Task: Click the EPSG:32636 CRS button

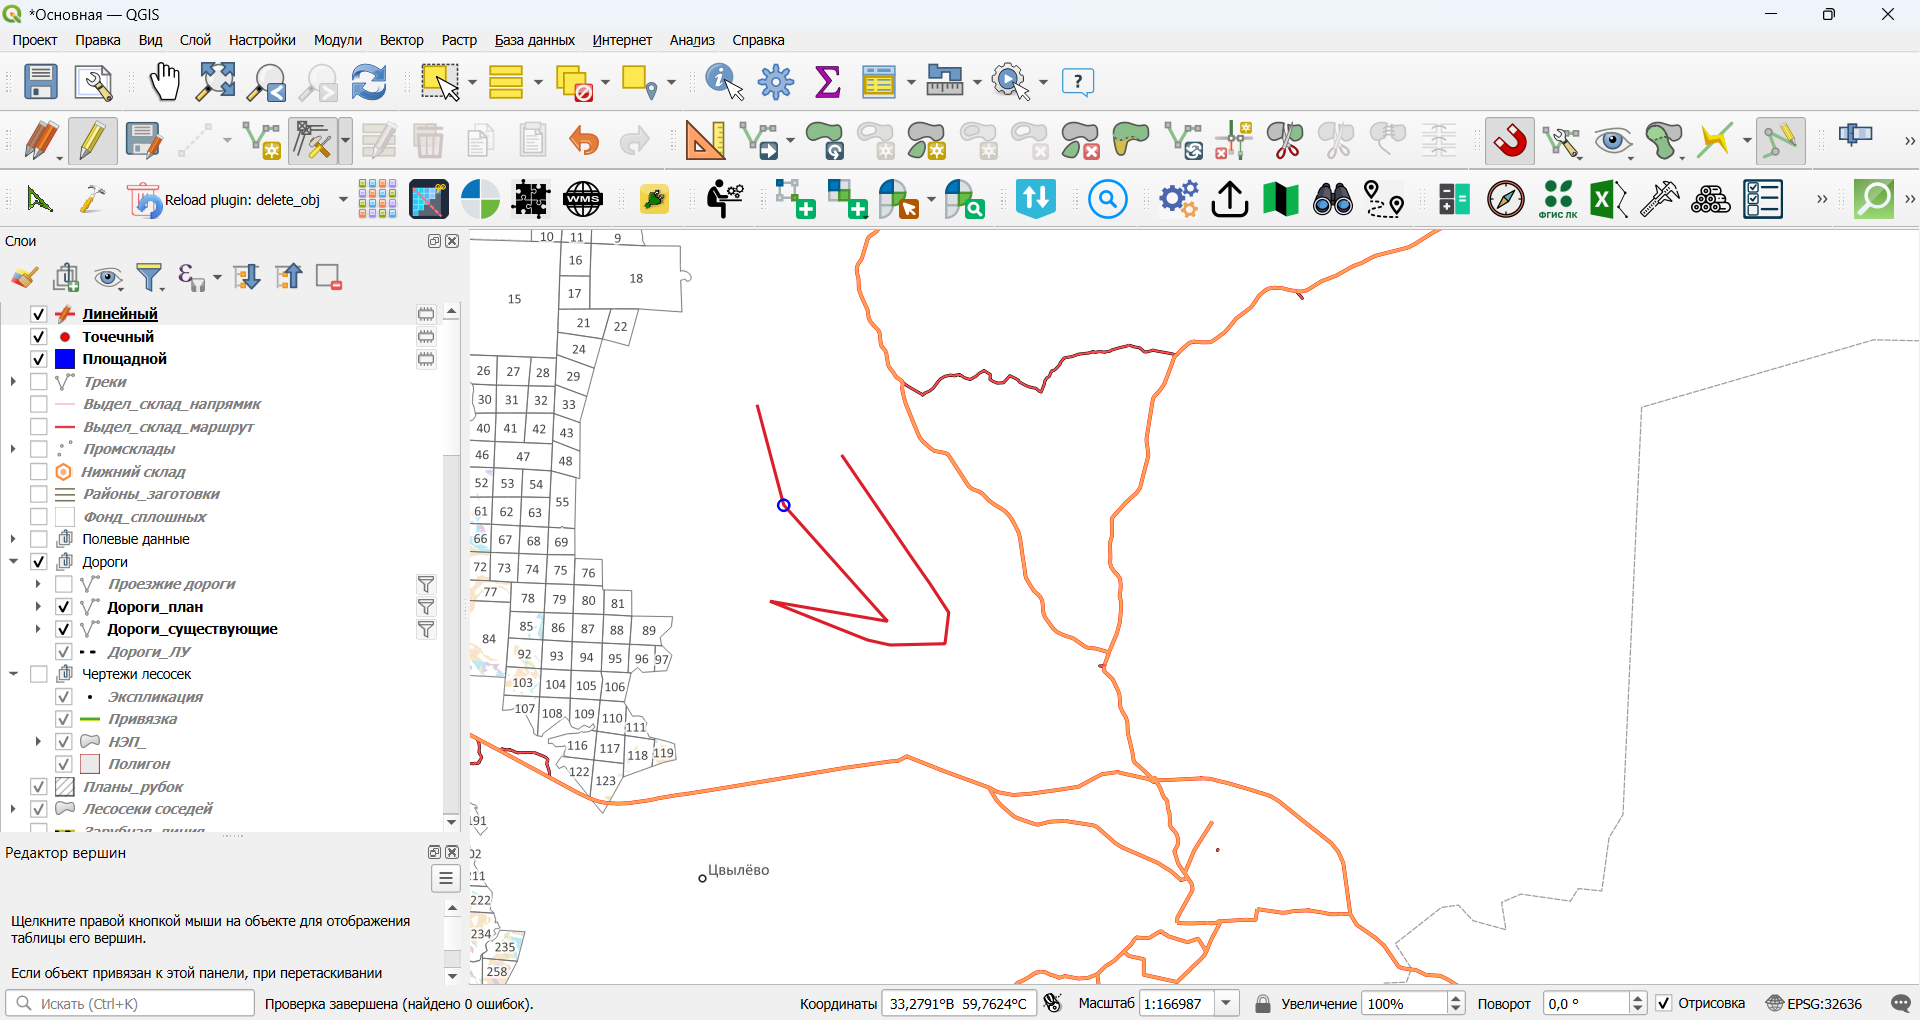Action: (x=1814, y=1003)
